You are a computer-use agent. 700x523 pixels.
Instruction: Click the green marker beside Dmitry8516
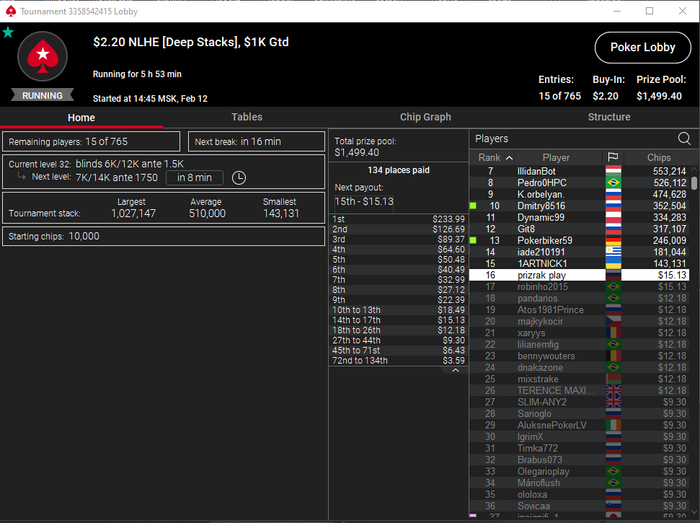473,206
